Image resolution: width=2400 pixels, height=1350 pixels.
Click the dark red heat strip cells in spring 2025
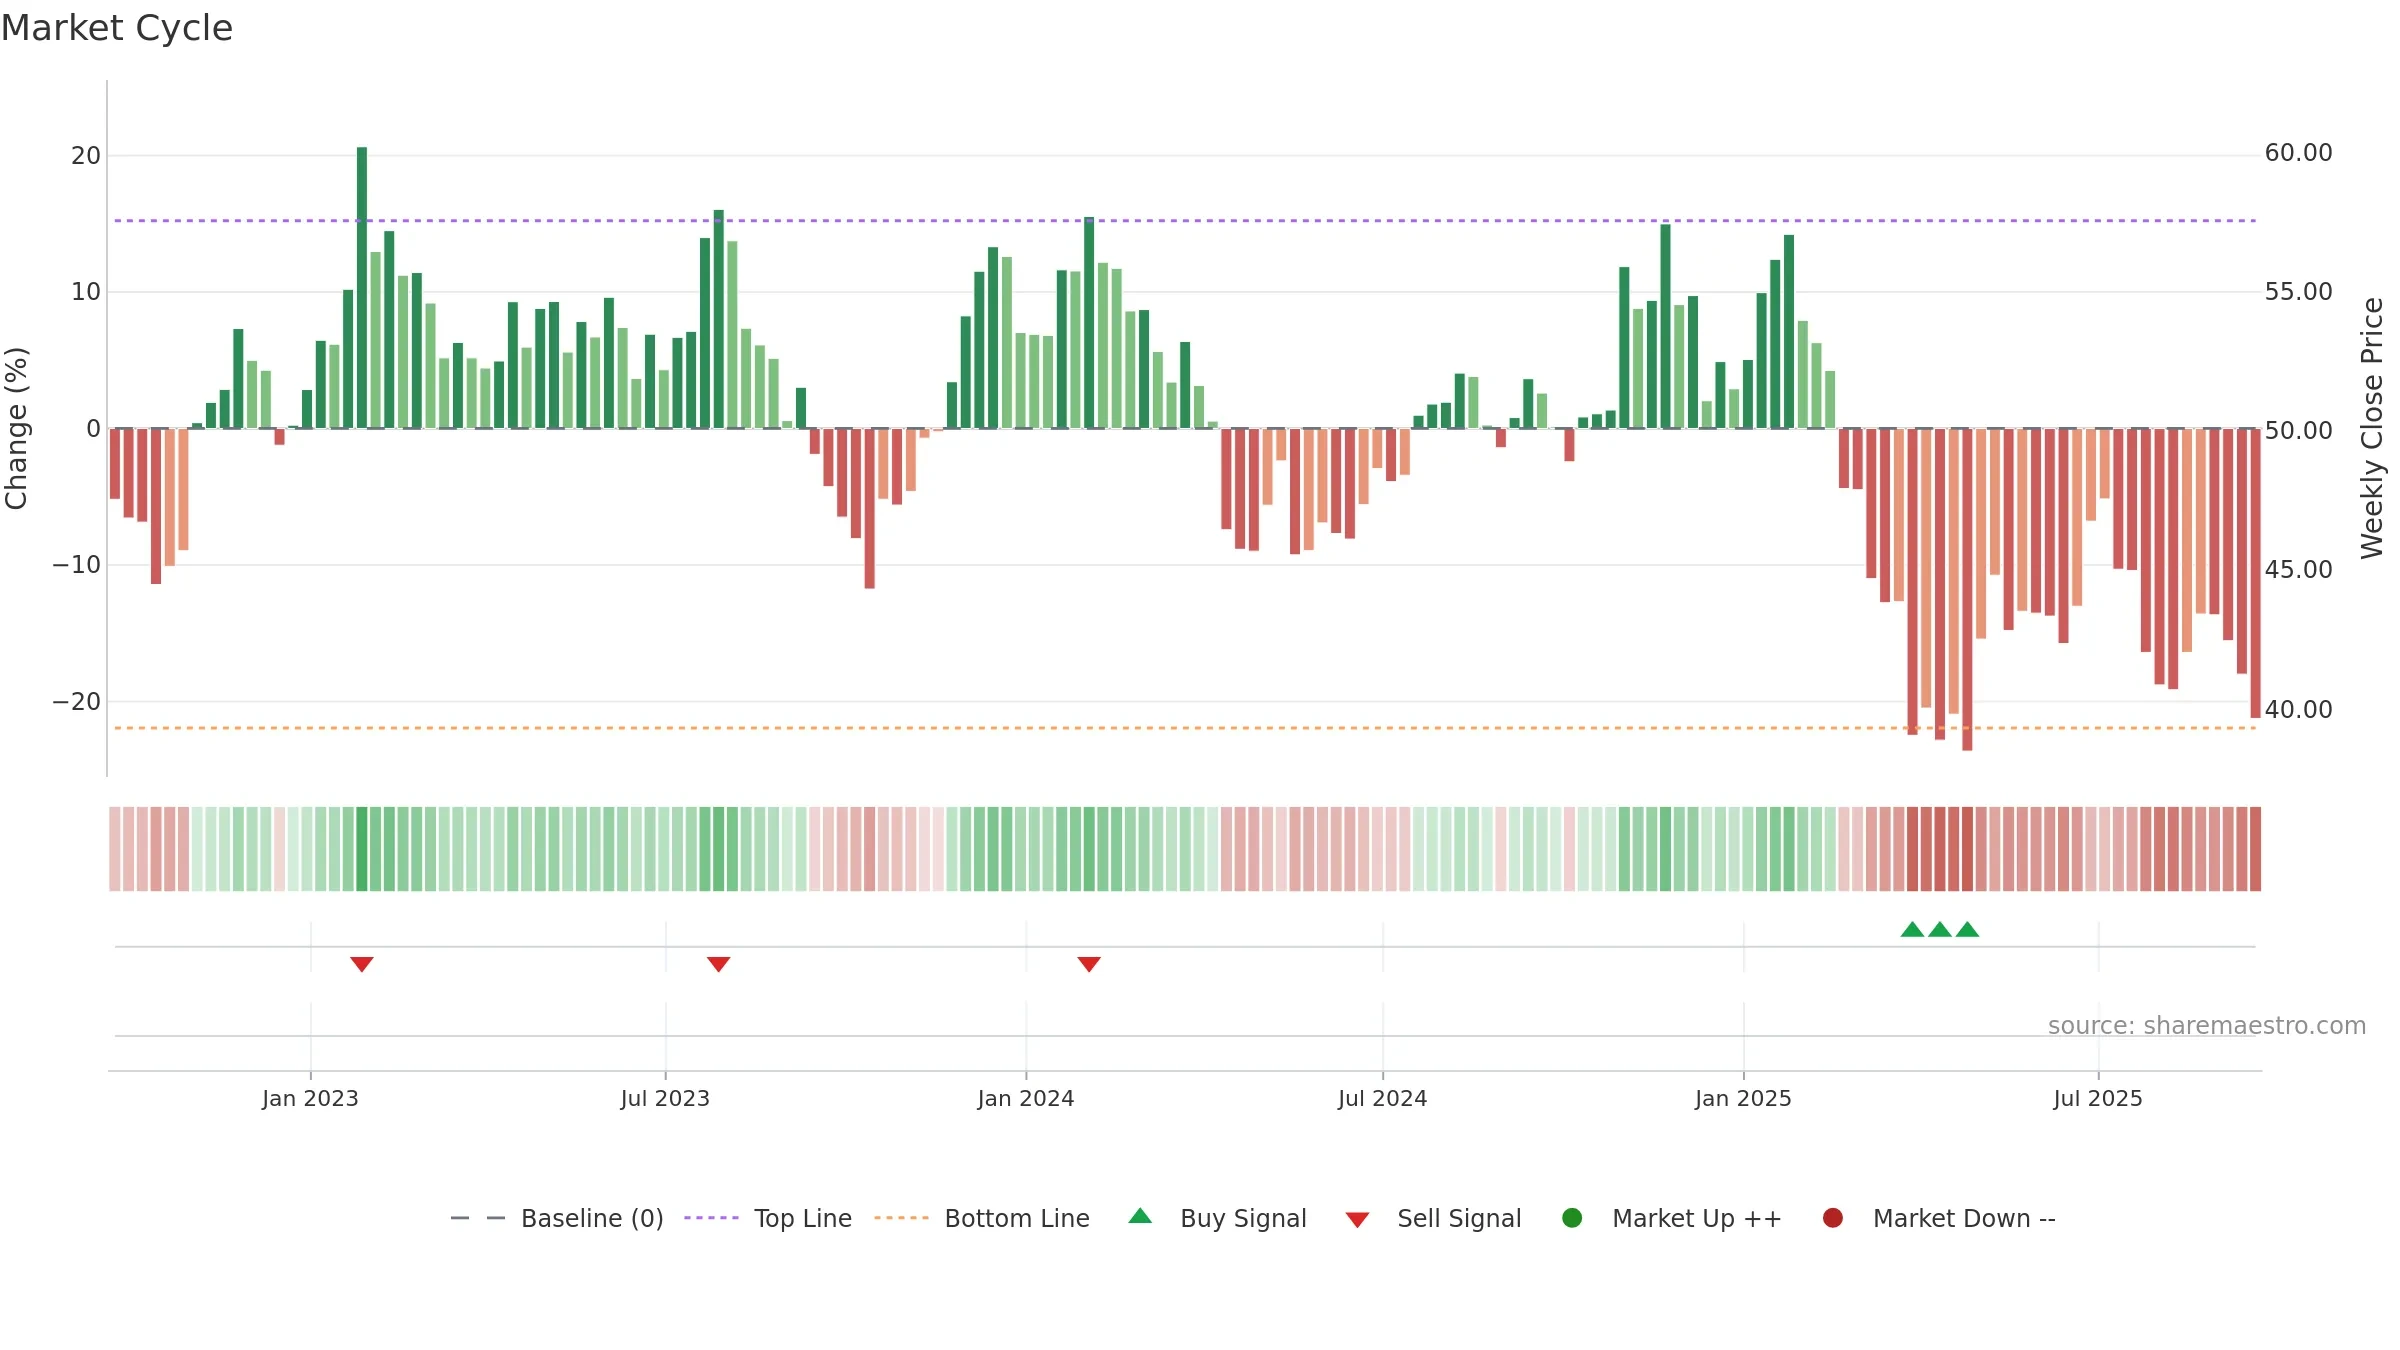pyautogui.click(x=1940, y=849)
